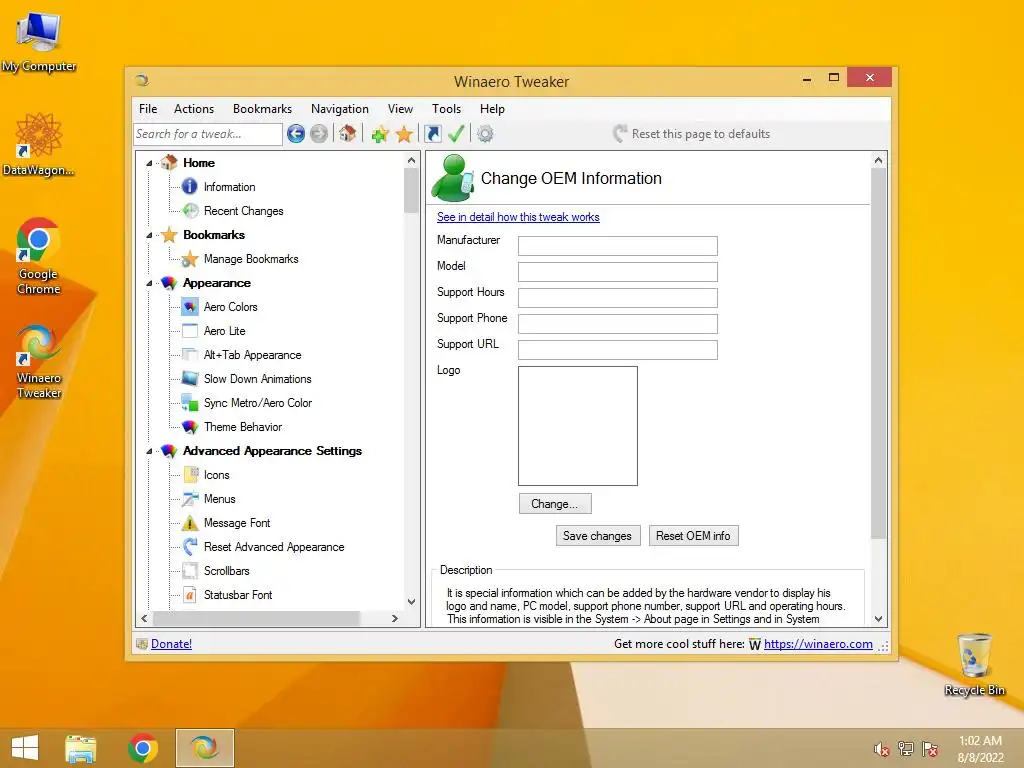Image resolution: width=1024 pixels, height=768 pixels.
Task: Click into the Support Hours field
Action: click(x=618, y=298)
